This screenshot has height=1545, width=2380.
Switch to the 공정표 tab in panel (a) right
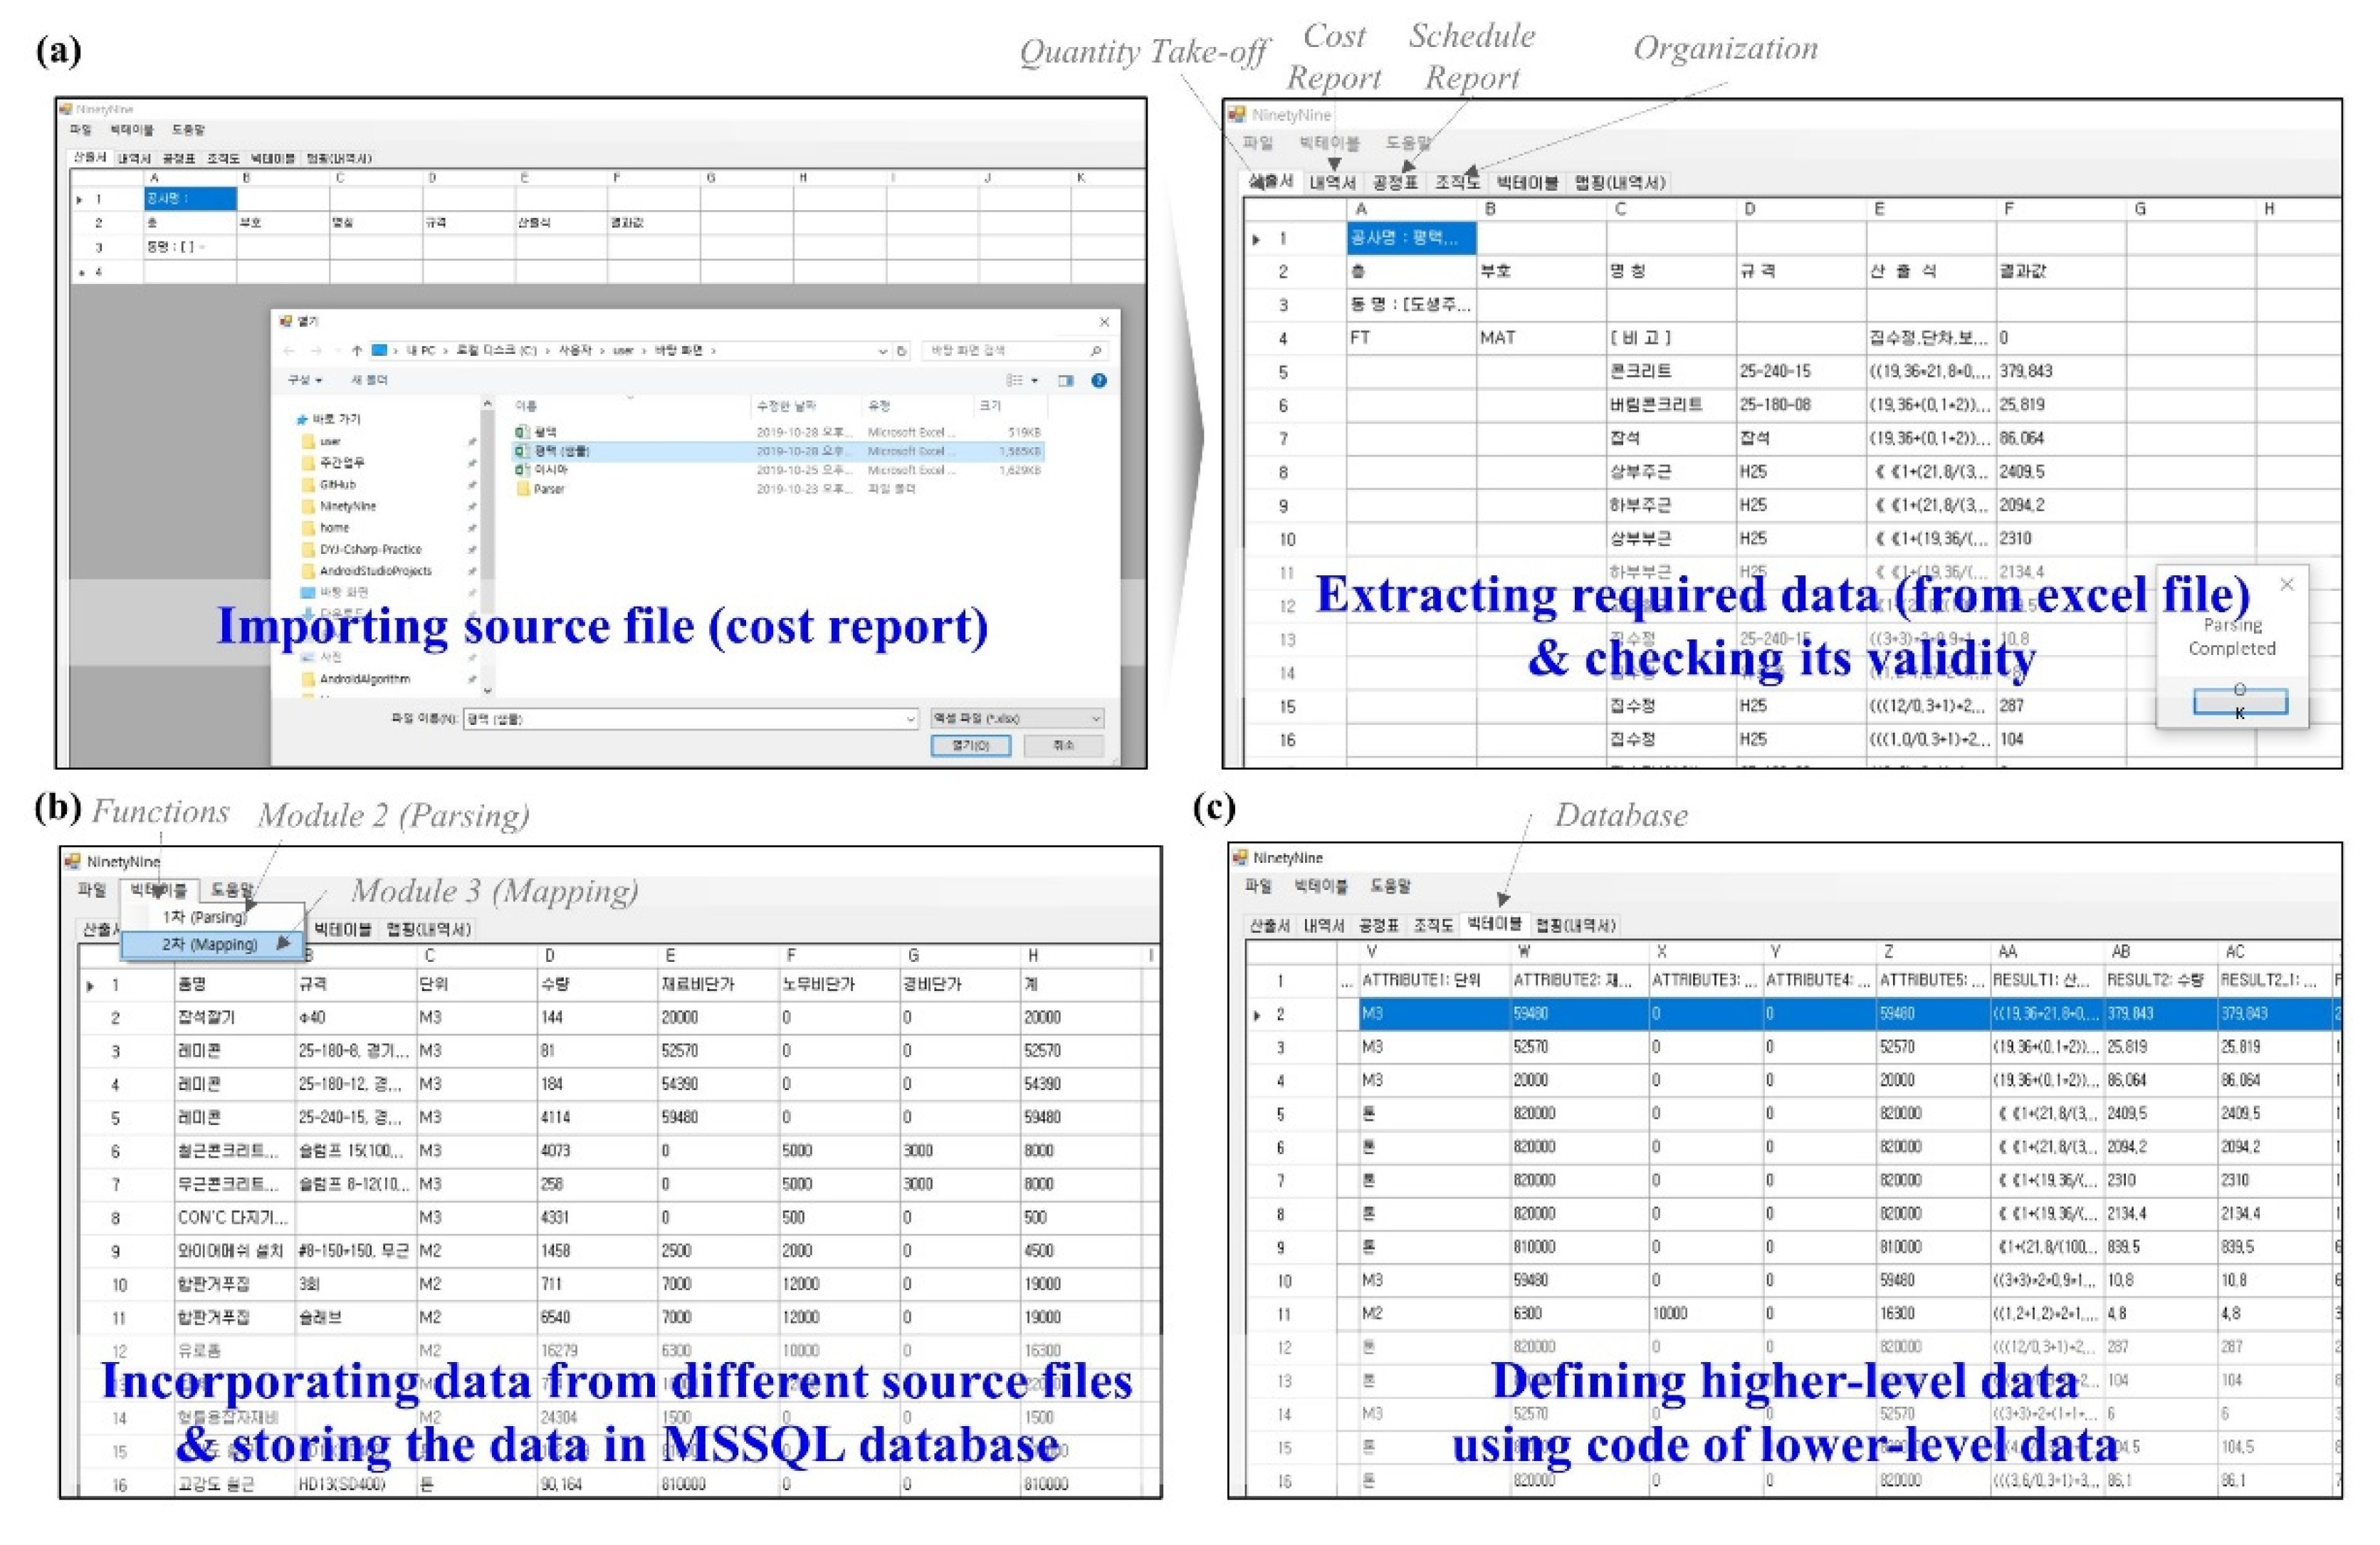pyautogui.click(x=1394, y=183)
